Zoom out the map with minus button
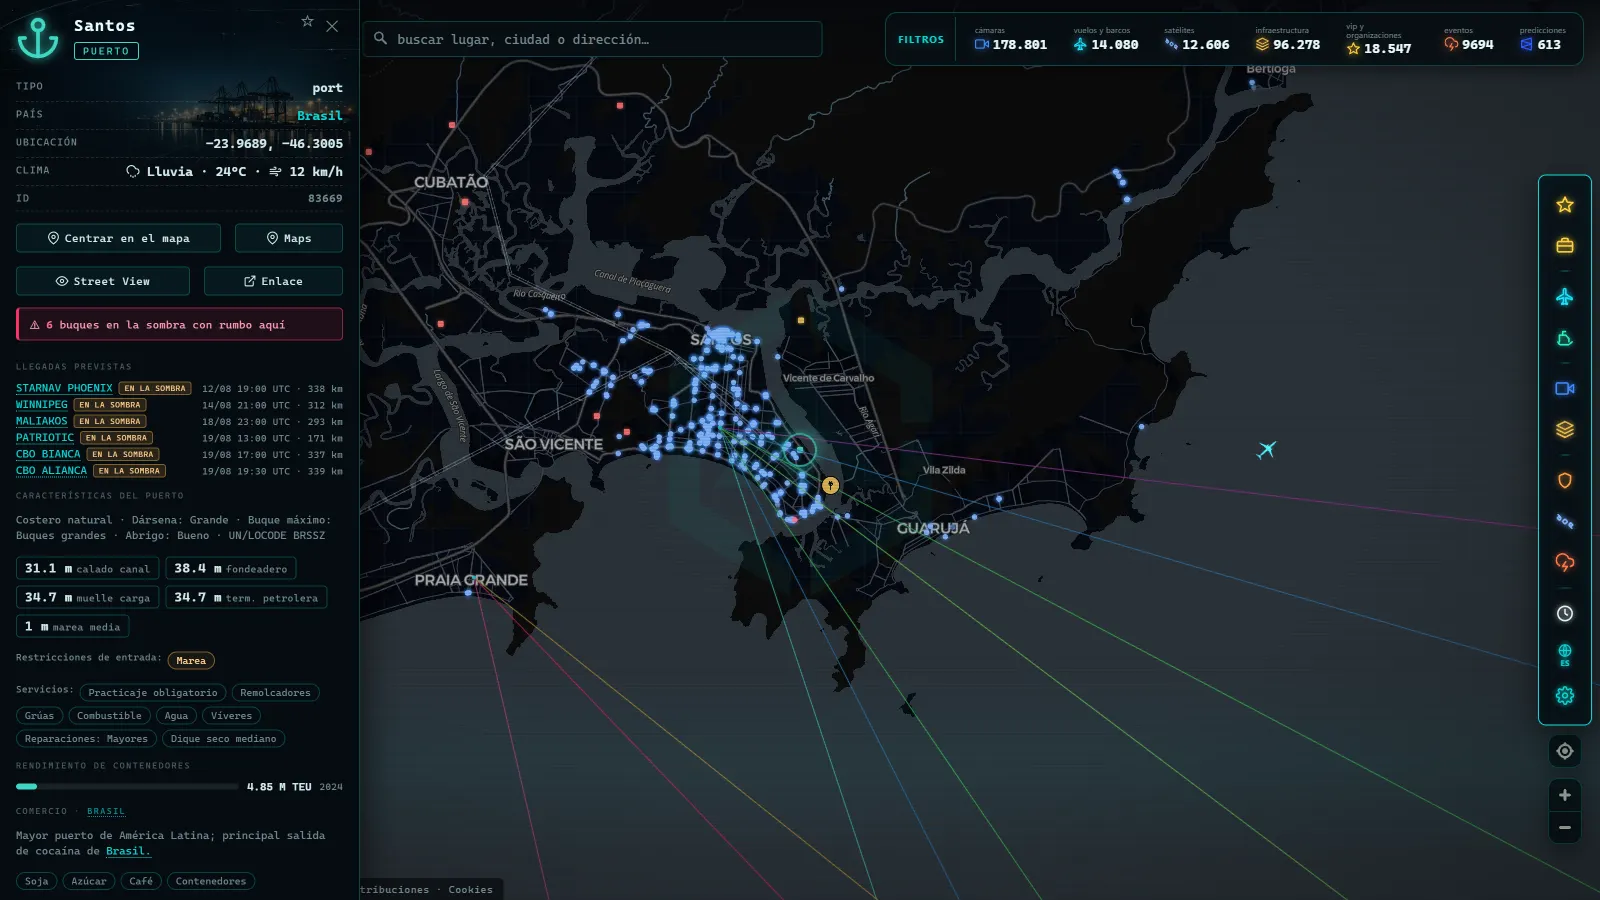Viewport: 1600px width, 900px height. [1565, 828]
